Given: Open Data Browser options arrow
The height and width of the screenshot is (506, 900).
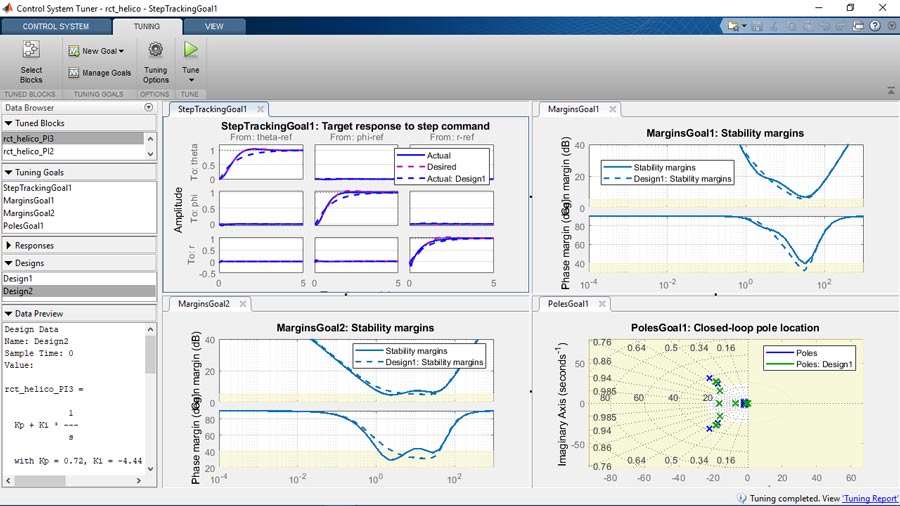Looking at the screenshot, I should coord(148,108).
